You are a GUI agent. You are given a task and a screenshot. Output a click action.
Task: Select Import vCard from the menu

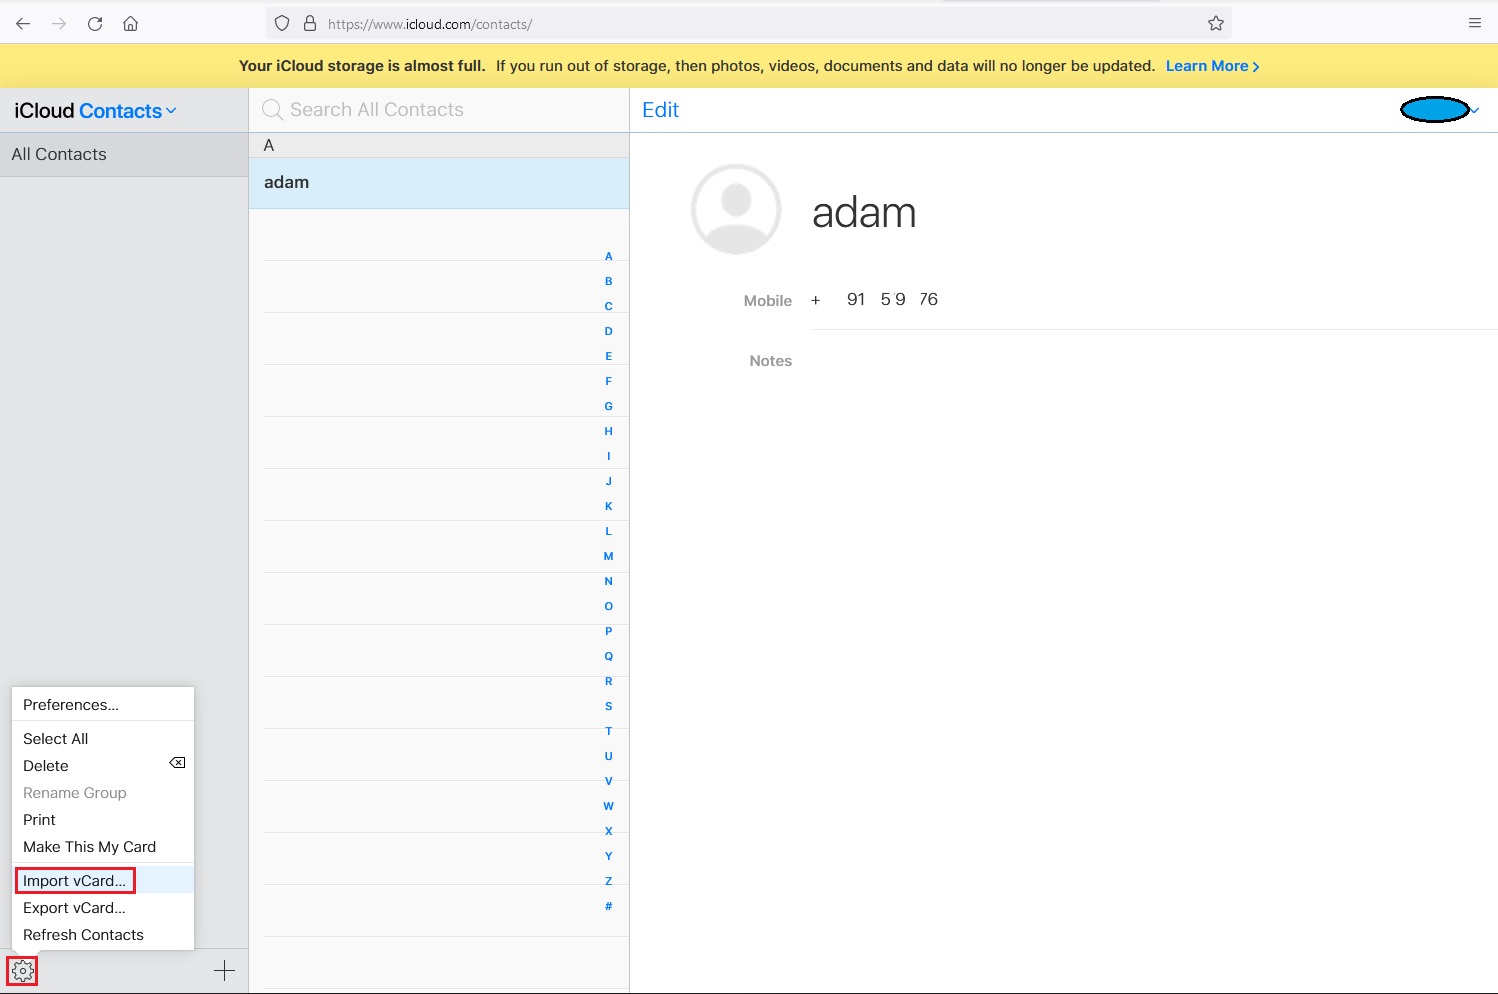pyautogui.click(x=73, y=880)
